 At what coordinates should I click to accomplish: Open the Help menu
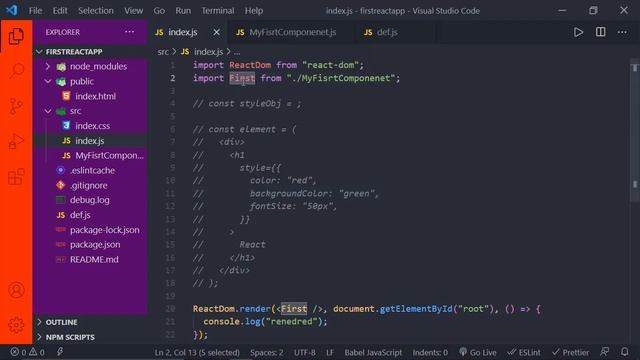253,11
